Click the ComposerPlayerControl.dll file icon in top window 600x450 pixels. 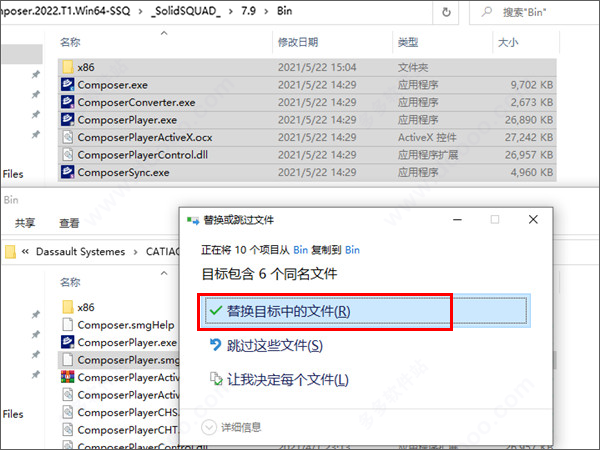pyautogui.click(x=68, y=155)
